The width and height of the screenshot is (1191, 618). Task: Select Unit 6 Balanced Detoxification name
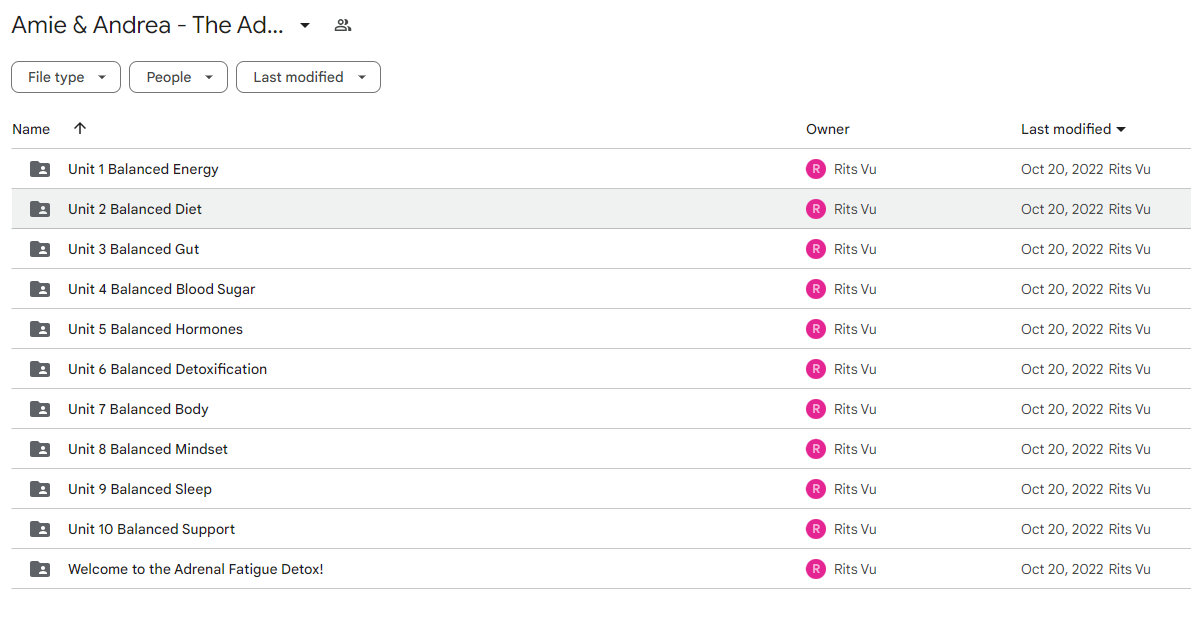pos(168,369)
